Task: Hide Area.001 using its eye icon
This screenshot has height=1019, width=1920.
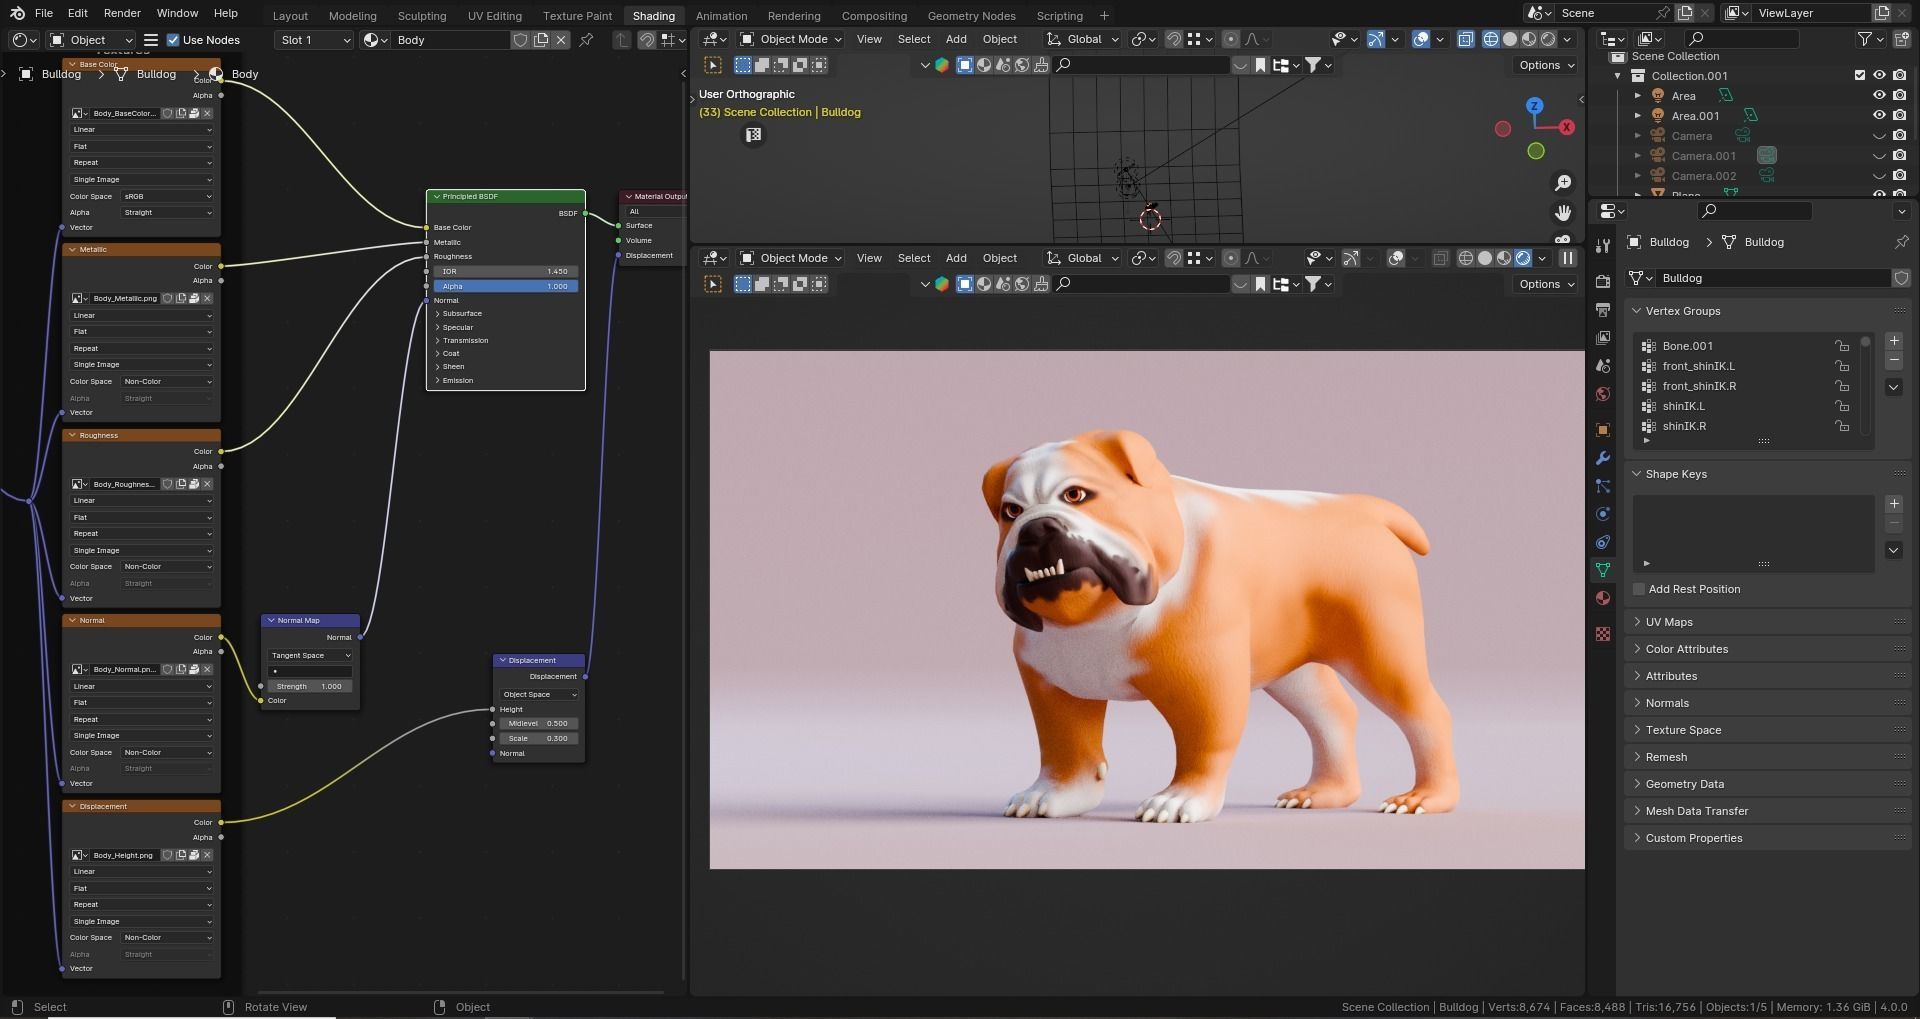Action: [1879, 116]
